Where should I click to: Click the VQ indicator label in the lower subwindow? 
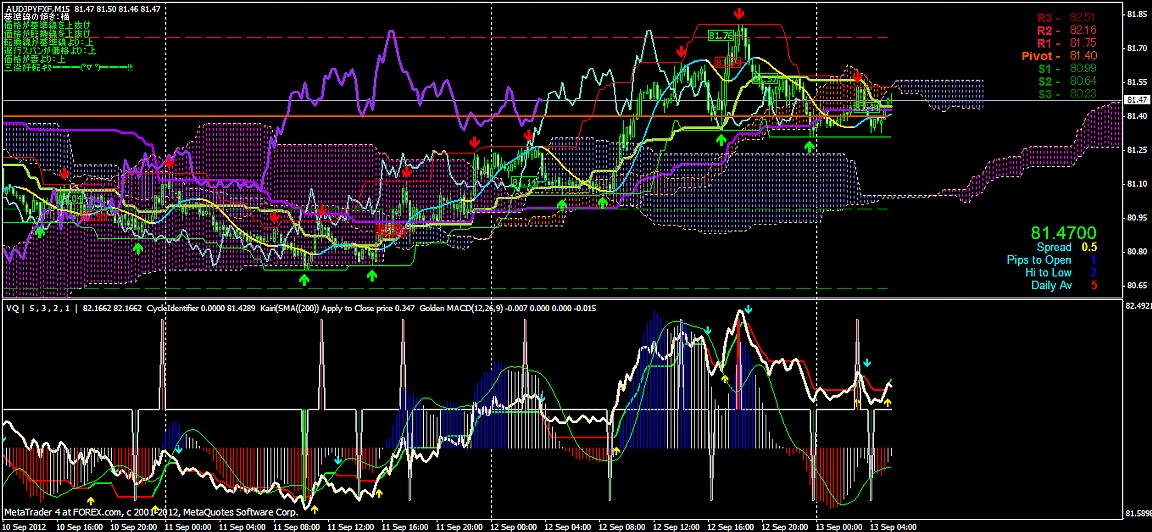point(14,309)
